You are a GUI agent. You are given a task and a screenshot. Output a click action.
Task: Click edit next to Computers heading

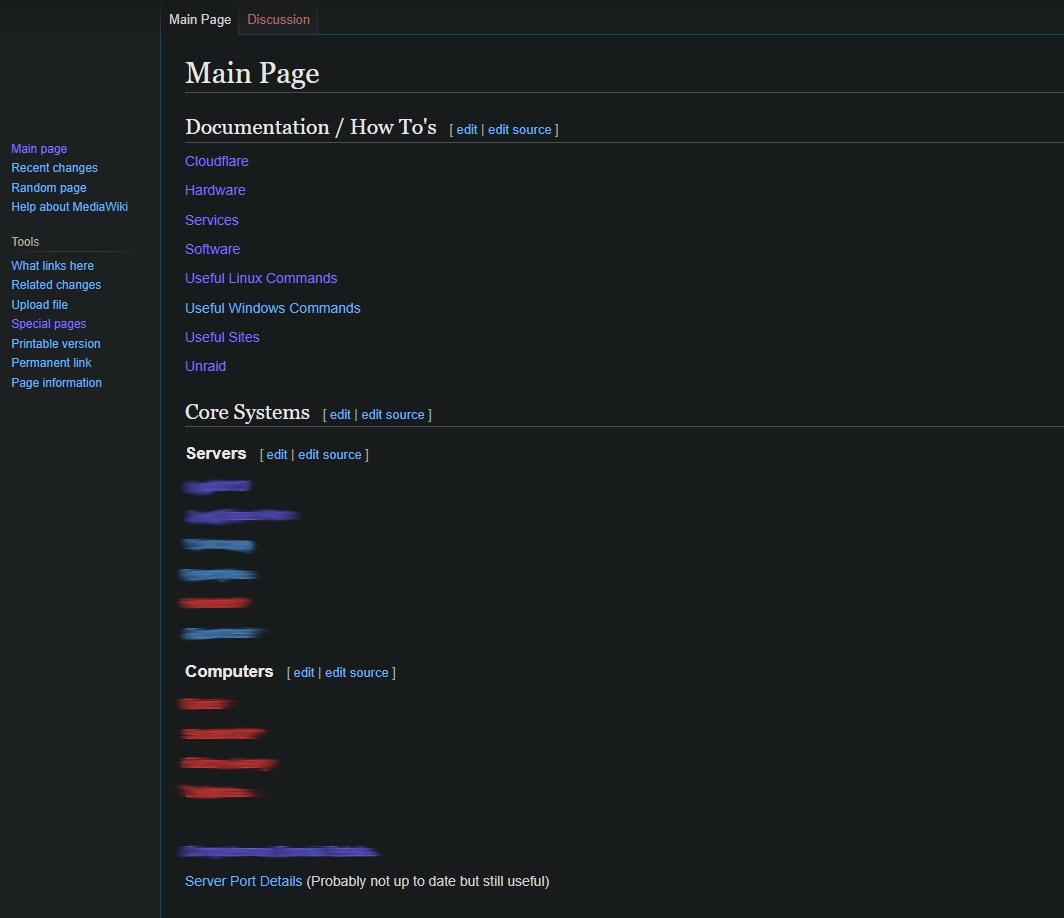304,672
